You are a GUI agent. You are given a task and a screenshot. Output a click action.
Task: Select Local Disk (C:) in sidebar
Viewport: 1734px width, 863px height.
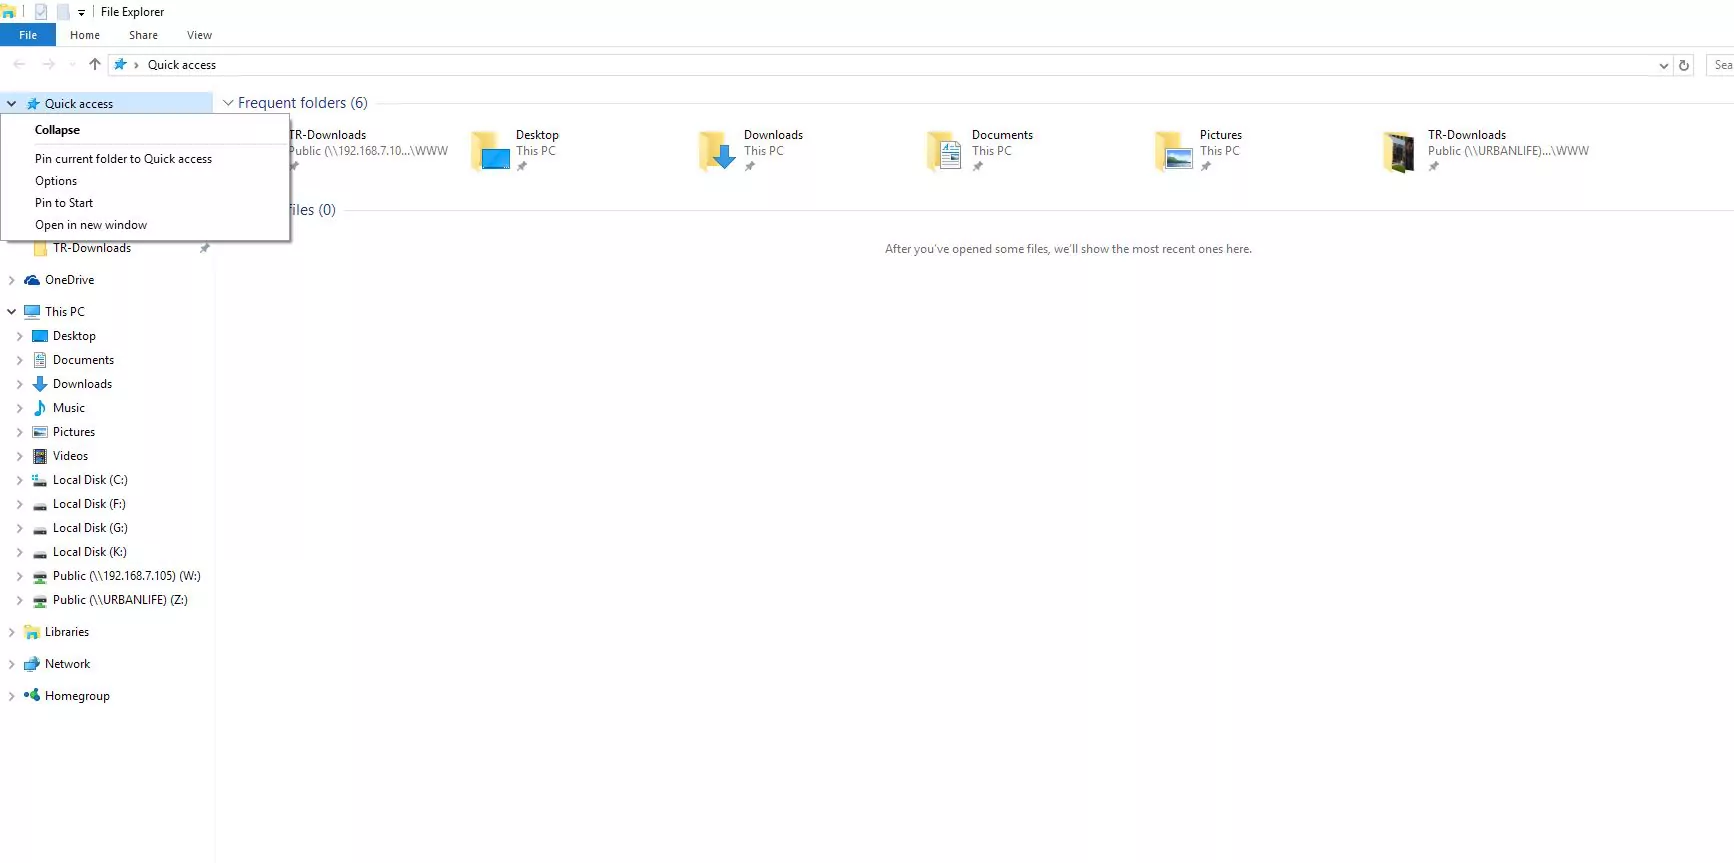[x=89, y=480]
